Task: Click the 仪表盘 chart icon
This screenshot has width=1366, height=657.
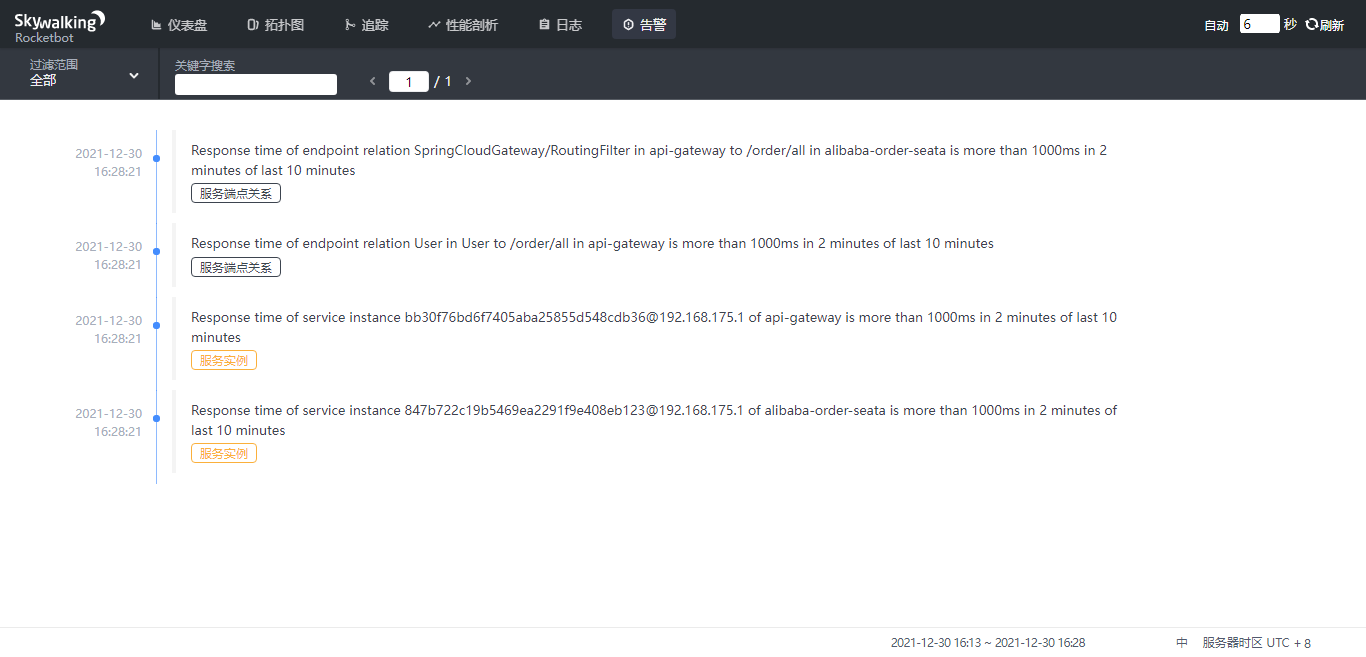Action: point(156,25)
